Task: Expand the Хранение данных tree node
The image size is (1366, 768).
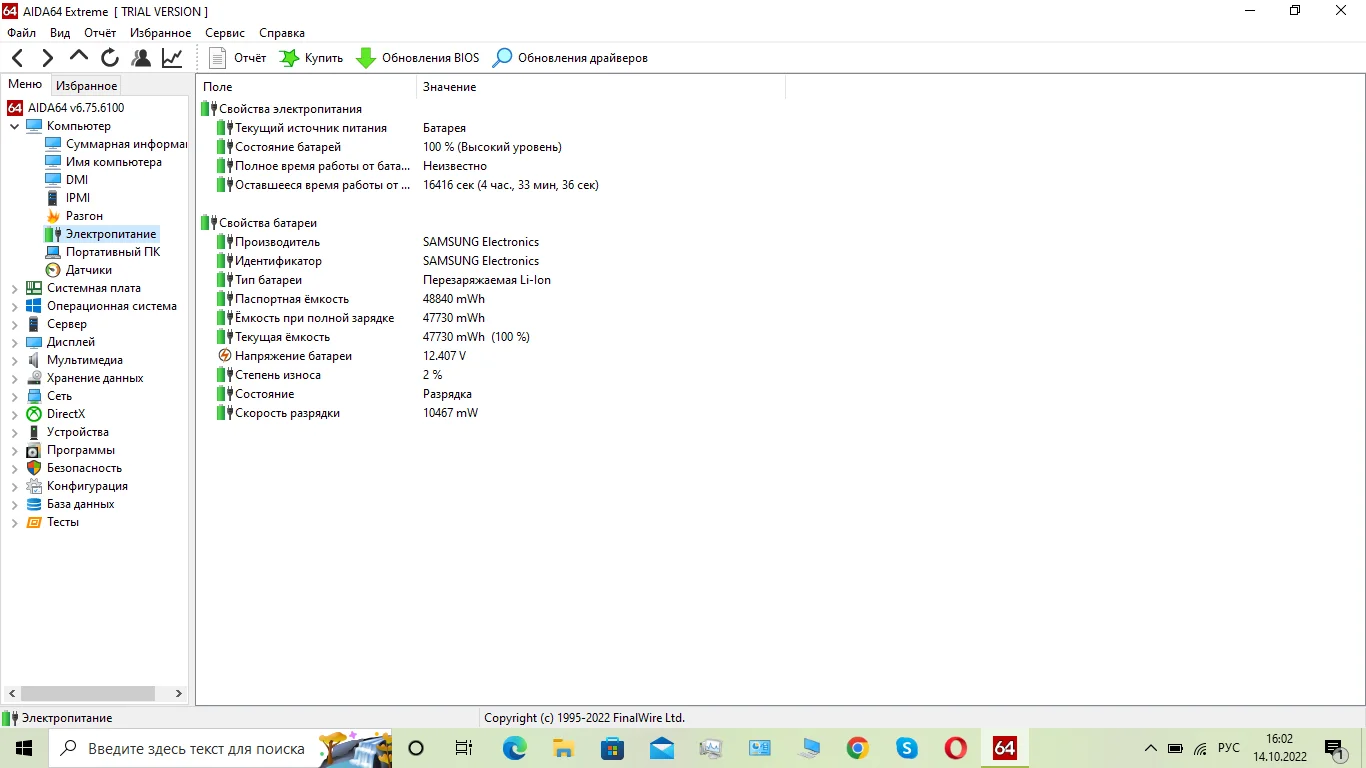Action: [14, 378]
